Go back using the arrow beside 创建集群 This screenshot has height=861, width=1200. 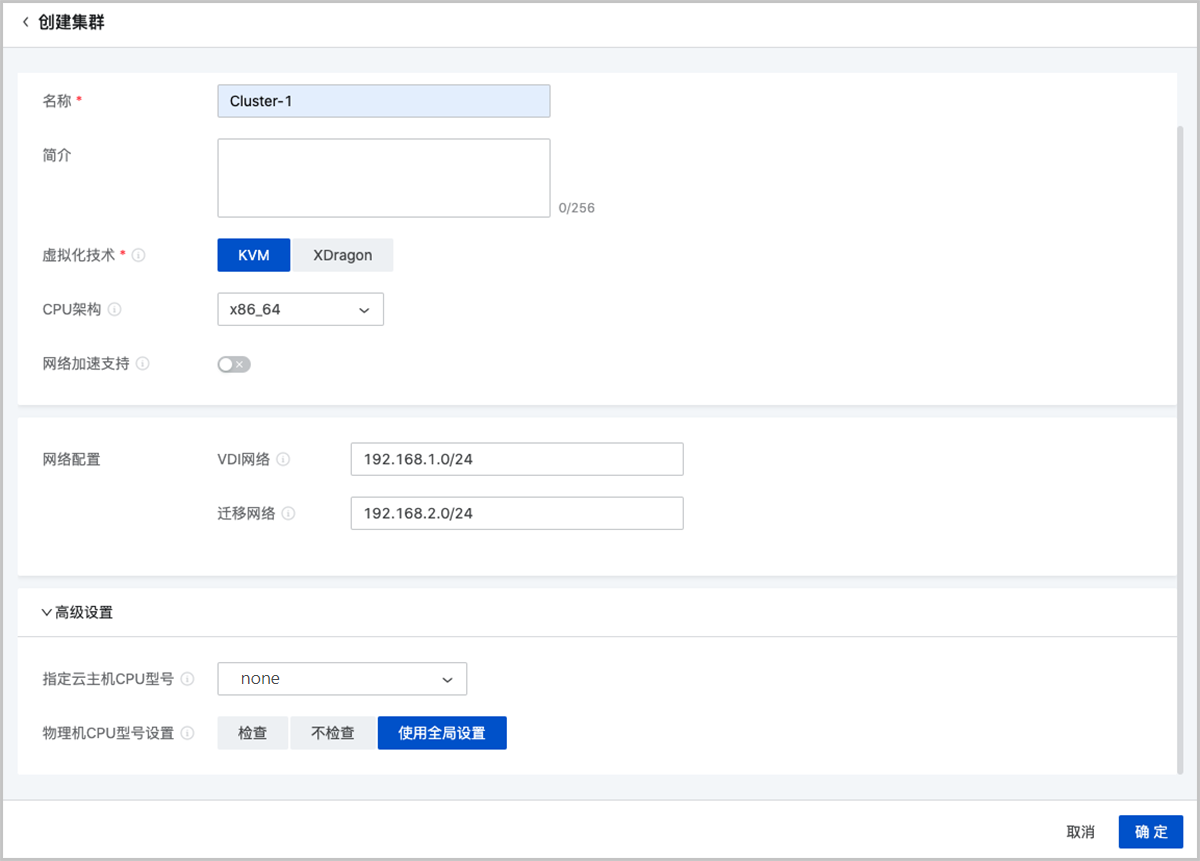[26, 23]
